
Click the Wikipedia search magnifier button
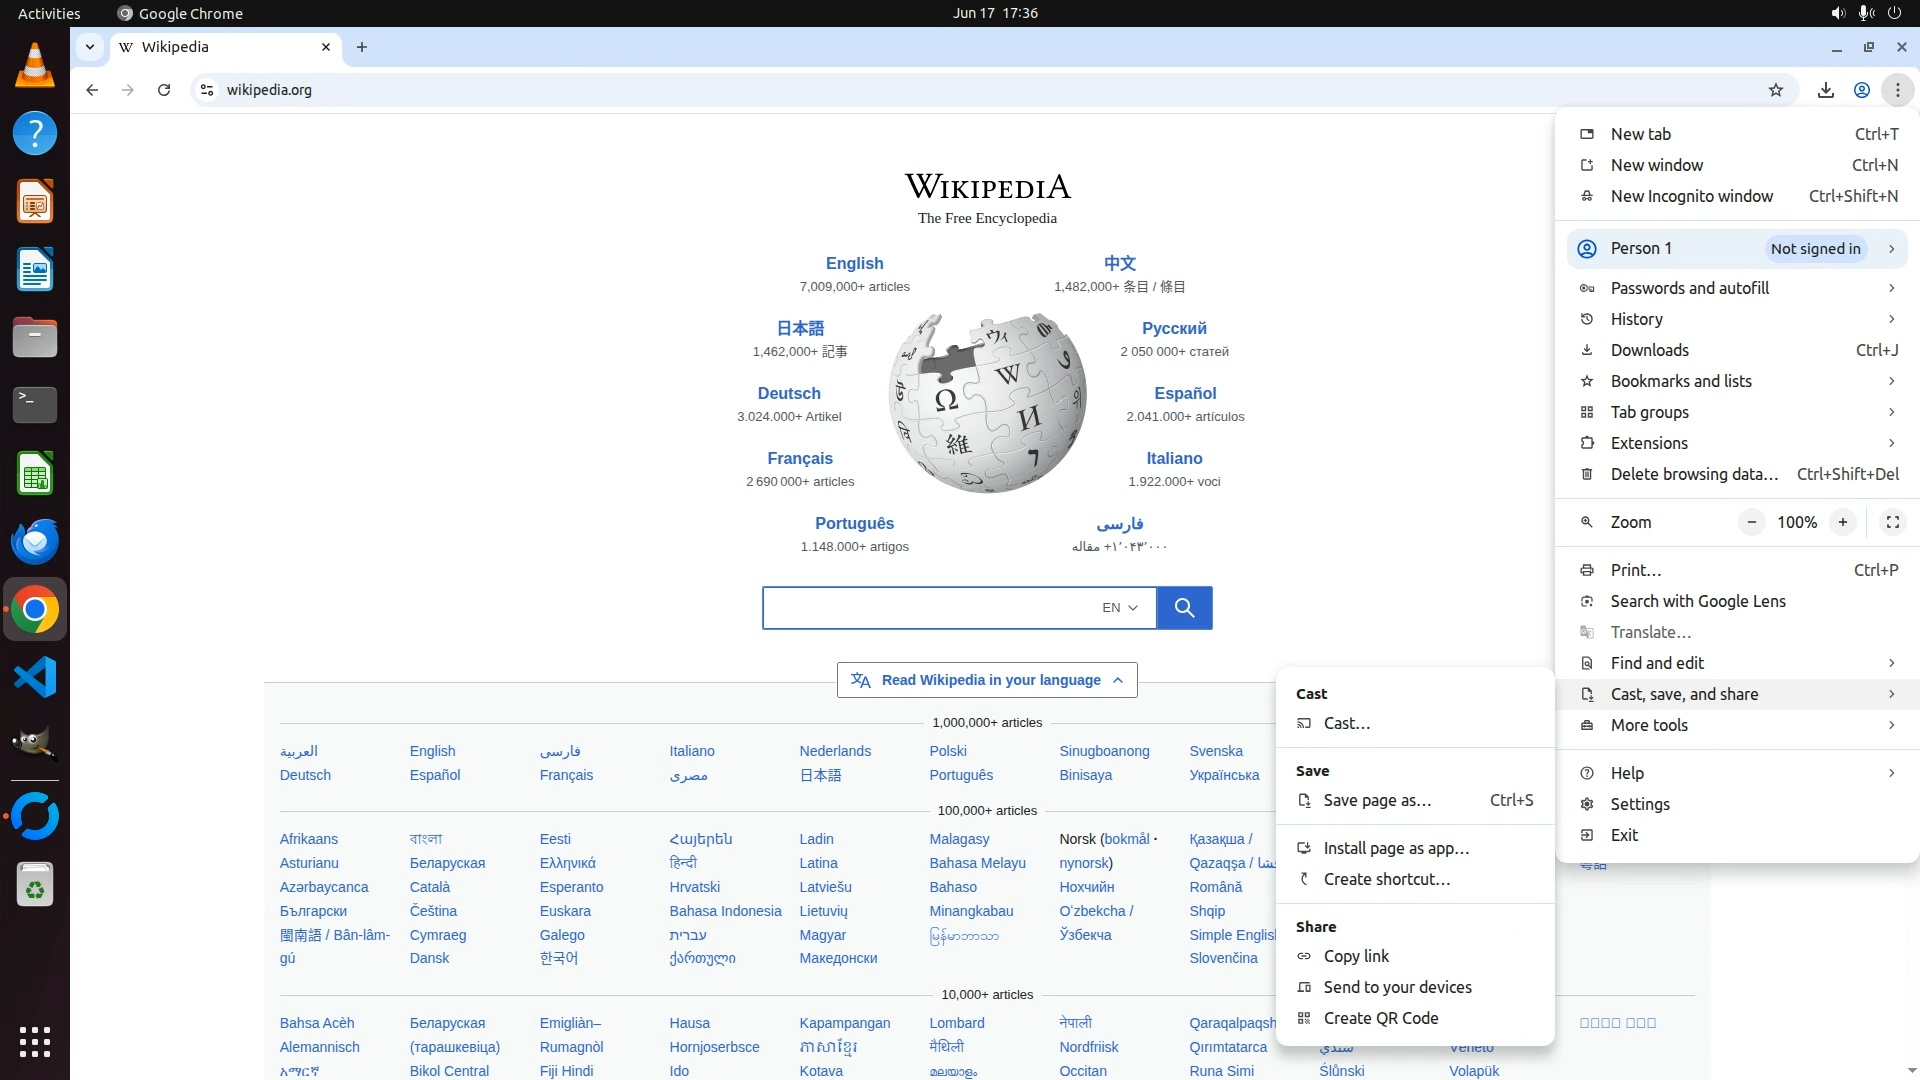[1184, 608]
